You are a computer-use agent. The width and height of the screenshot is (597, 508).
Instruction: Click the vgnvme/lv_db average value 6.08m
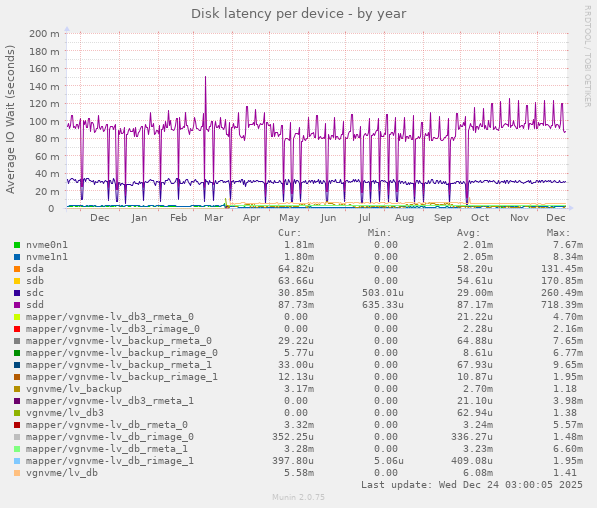tap(478, 473)
